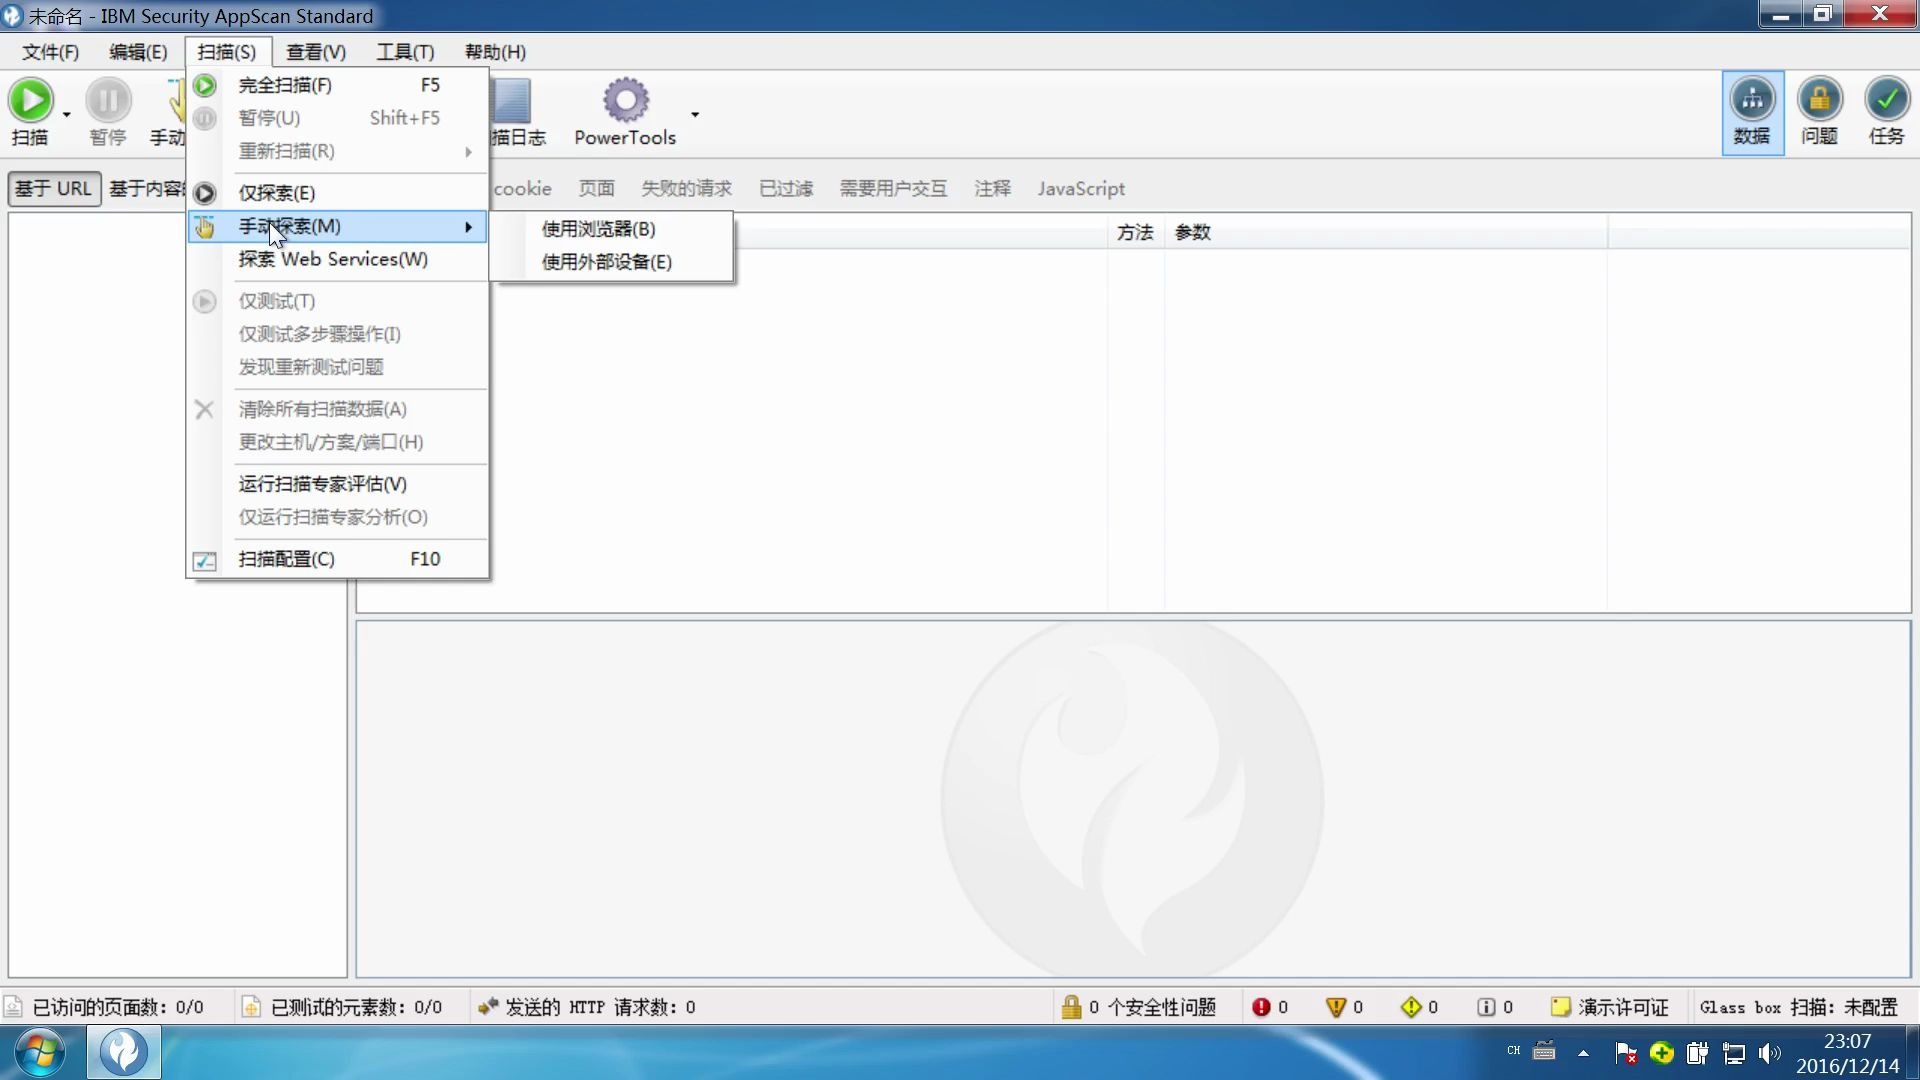Choose 使用浏览器(B) from submenu
1920x1080 pixels.
point(611,229)
